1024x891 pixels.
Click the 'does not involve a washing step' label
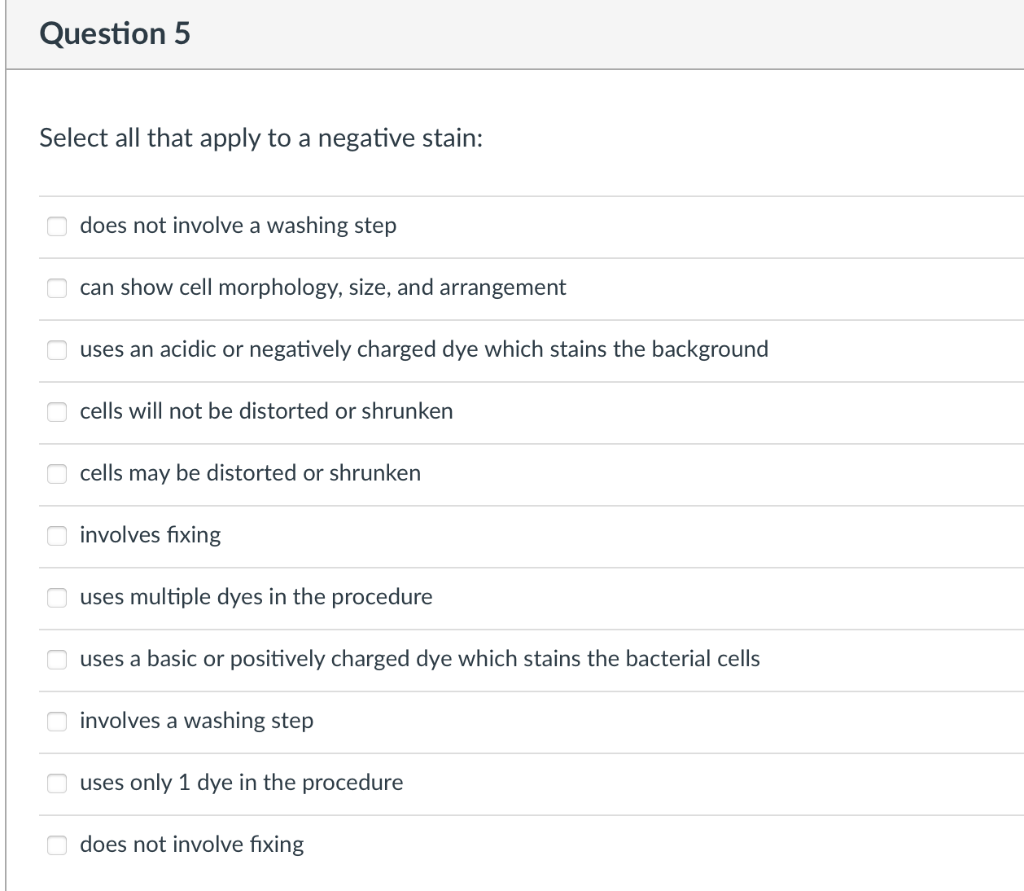click(x=238, y=225)
